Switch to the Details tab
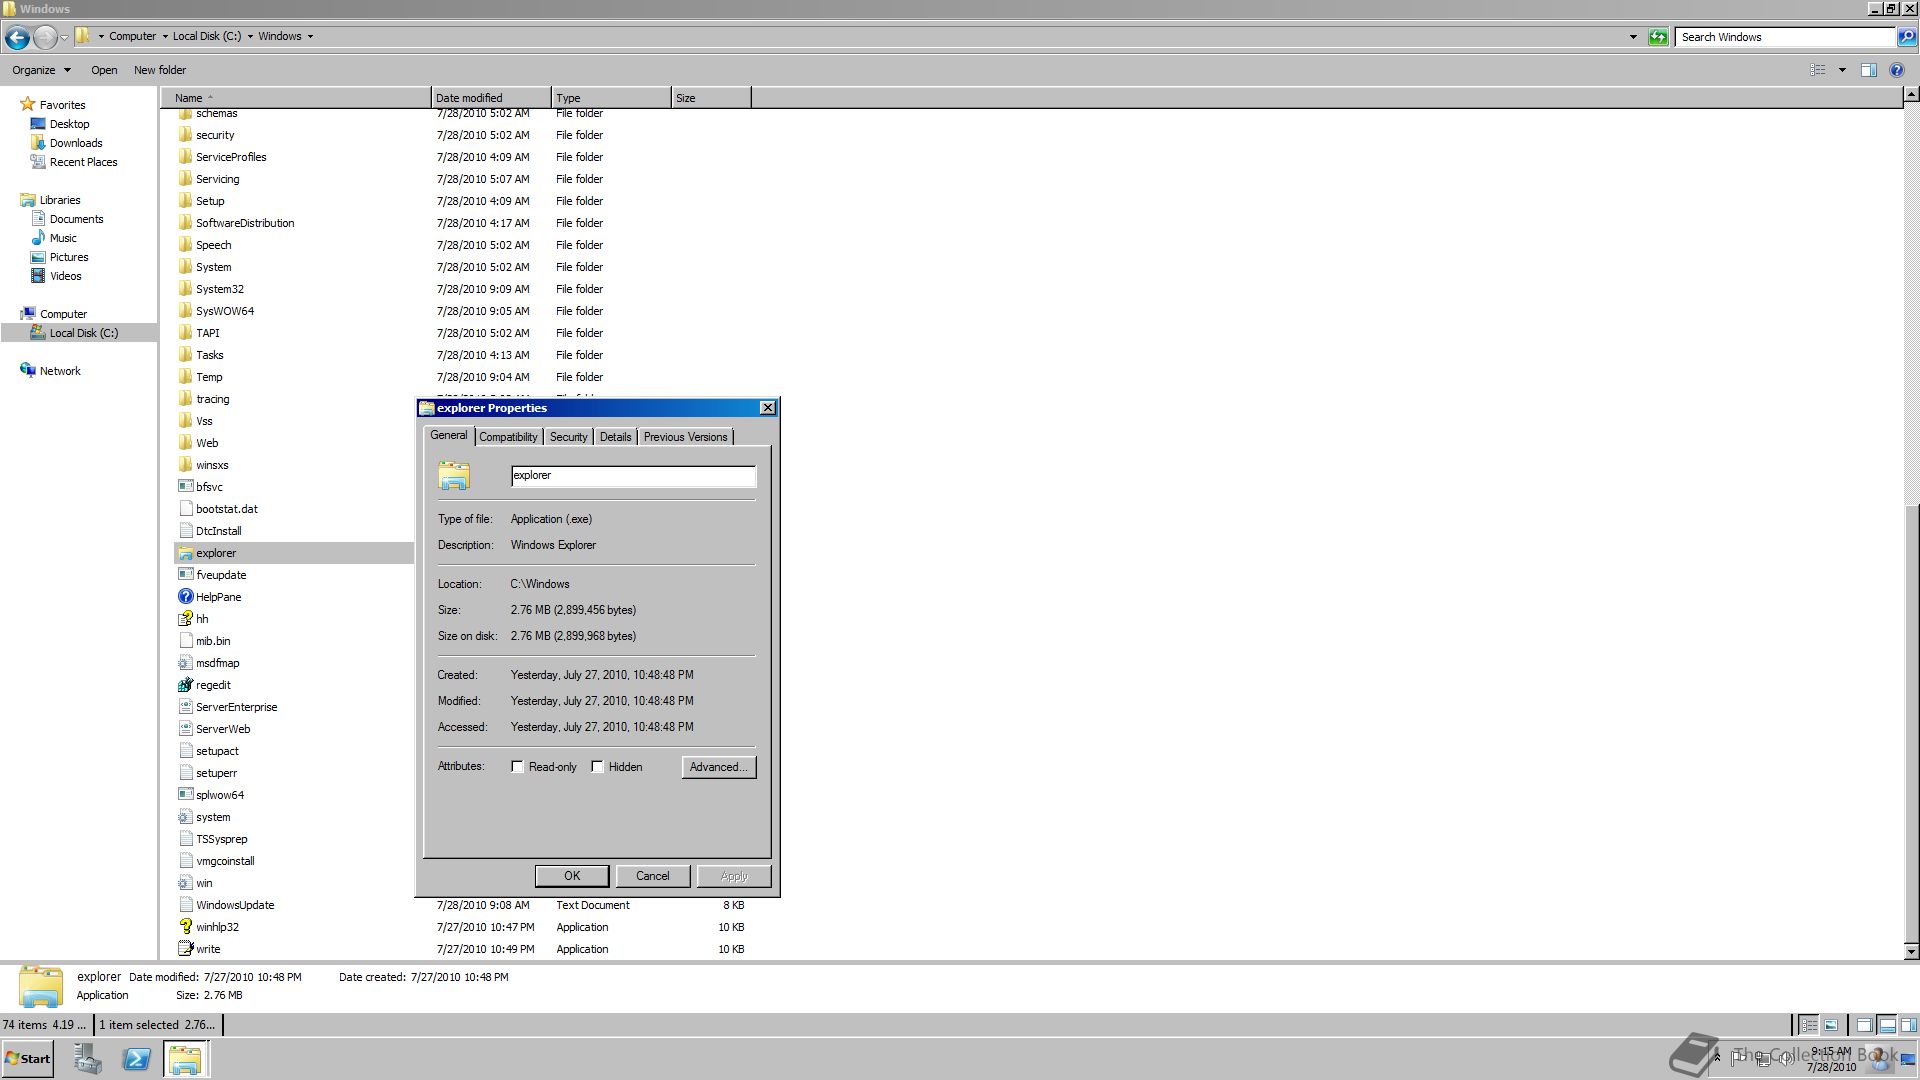 pyautogui.click(x=615, y=437)
